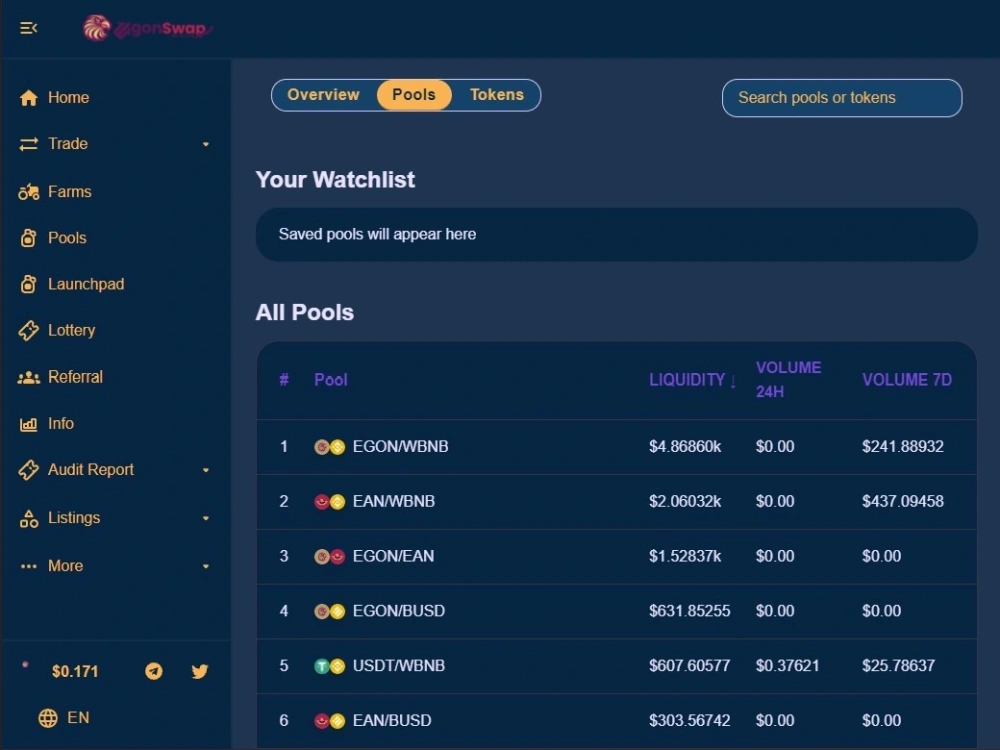Expand the Listings submenu arrow
This screenshot has height=750, width=1000.
click(206, 518)
